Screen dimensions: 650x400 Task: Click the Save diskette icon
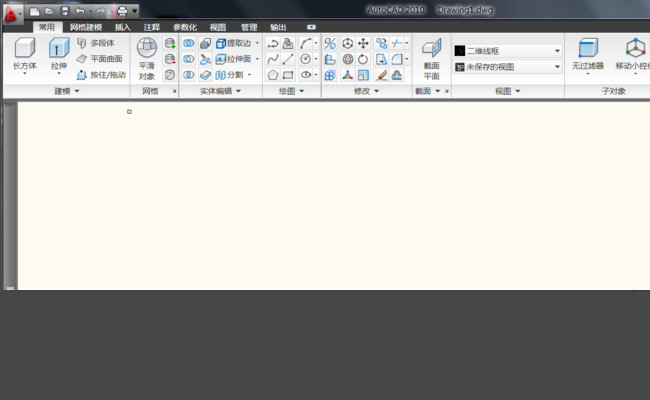[x=65, y=11]
